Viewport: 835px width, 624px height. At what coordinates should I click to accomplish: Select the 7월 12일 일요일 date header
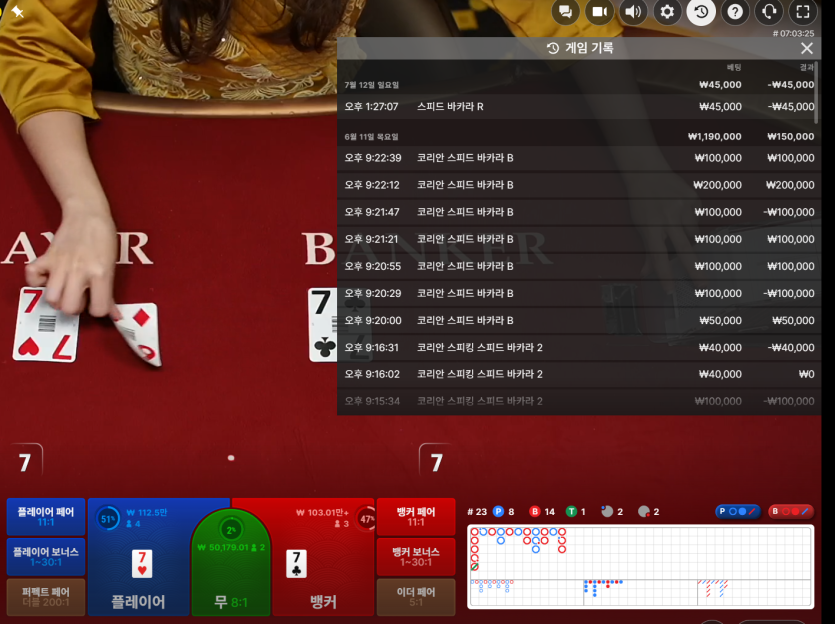tap(372, 85)
